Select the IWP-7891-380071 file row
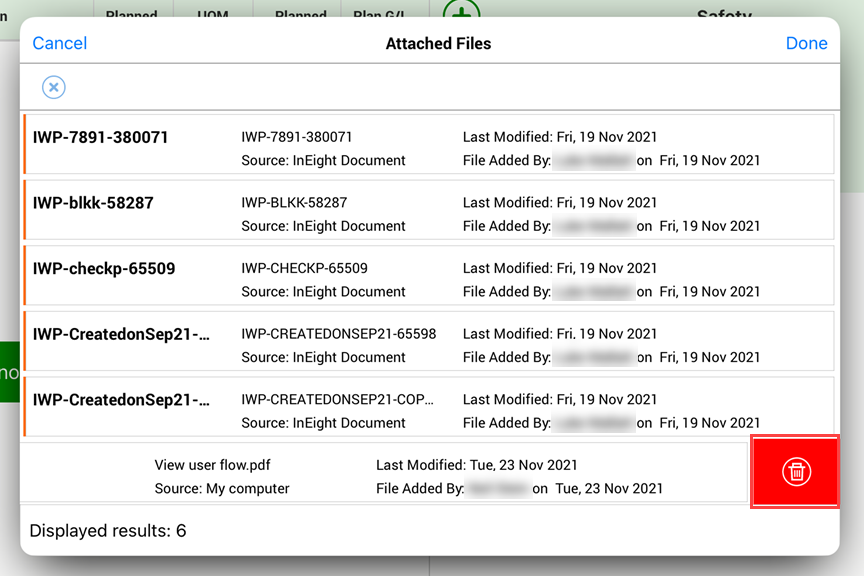This screenshot has height=576, width=864. tap(101, 138)
